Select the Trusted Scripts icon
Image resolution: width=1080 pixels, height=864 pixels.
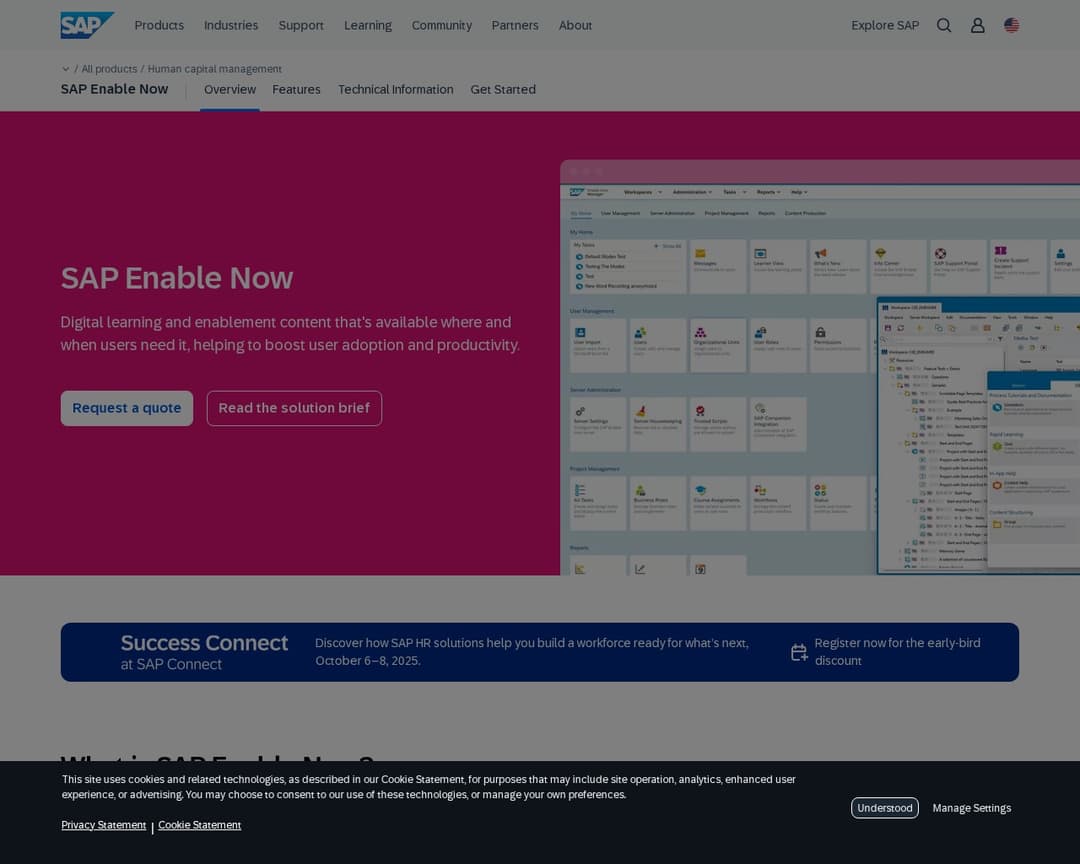(x=701, y=409)
